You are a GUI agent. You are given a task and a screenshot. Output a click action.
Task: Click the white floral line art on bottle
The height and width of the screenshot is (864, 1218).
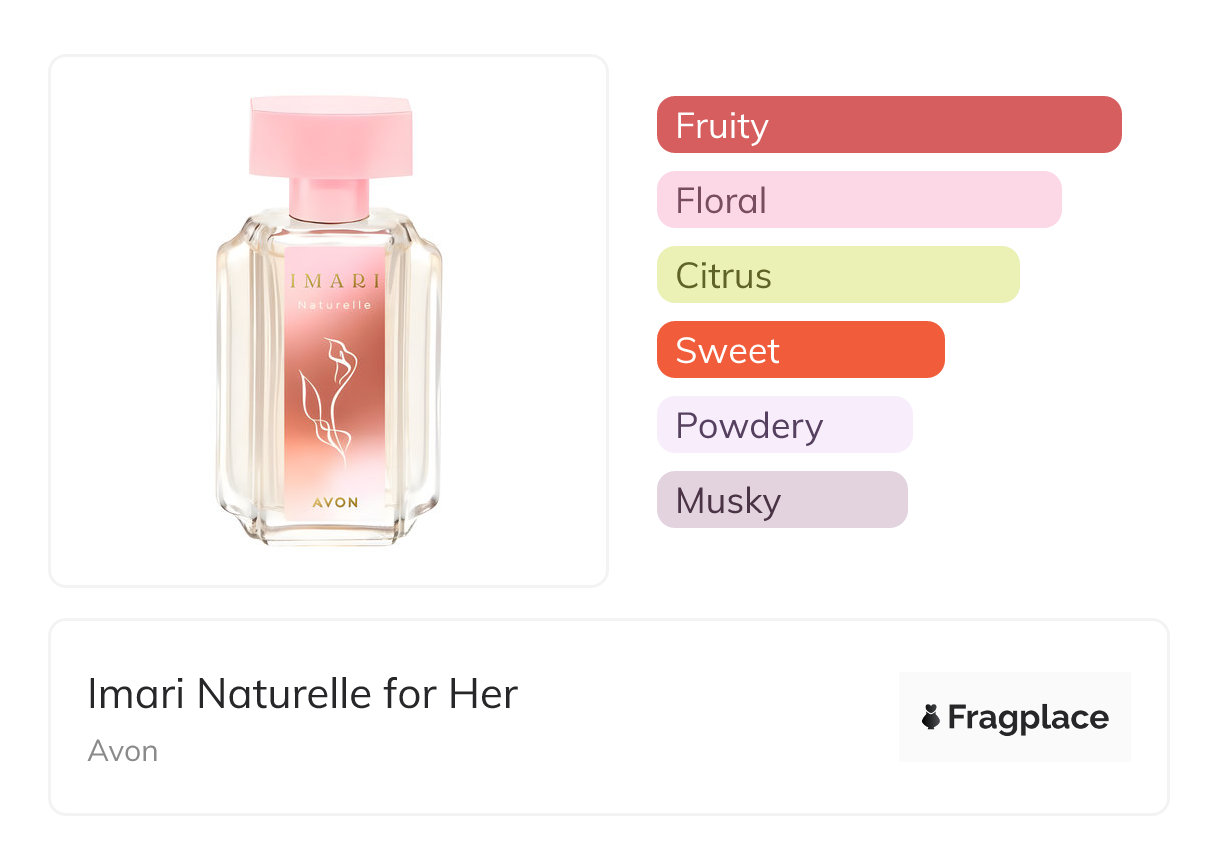pos(330,402)
